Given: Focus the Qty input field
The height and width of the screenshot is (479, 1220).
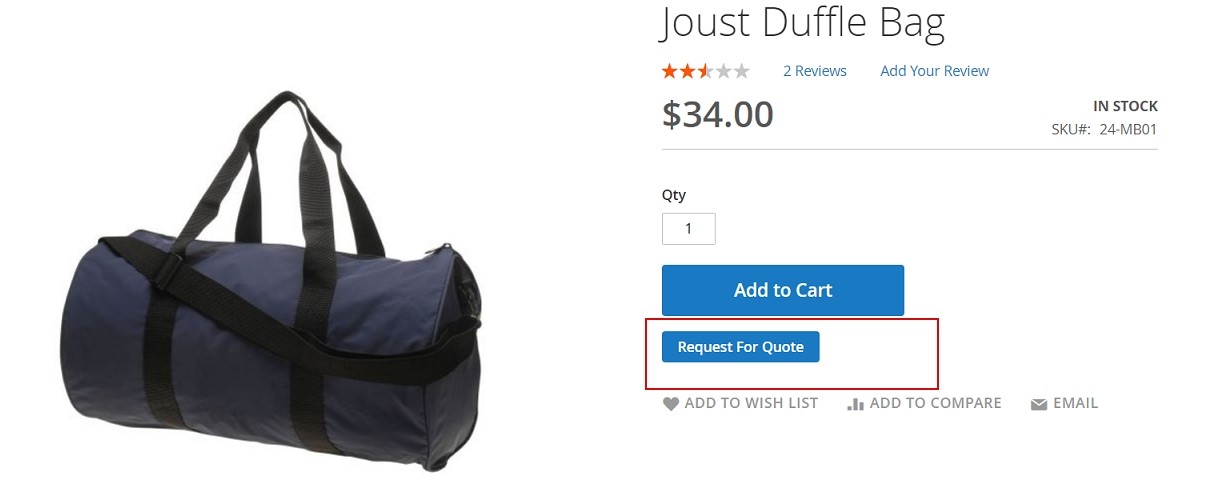Looking at the screenshot, I should (x=688, y=229).
